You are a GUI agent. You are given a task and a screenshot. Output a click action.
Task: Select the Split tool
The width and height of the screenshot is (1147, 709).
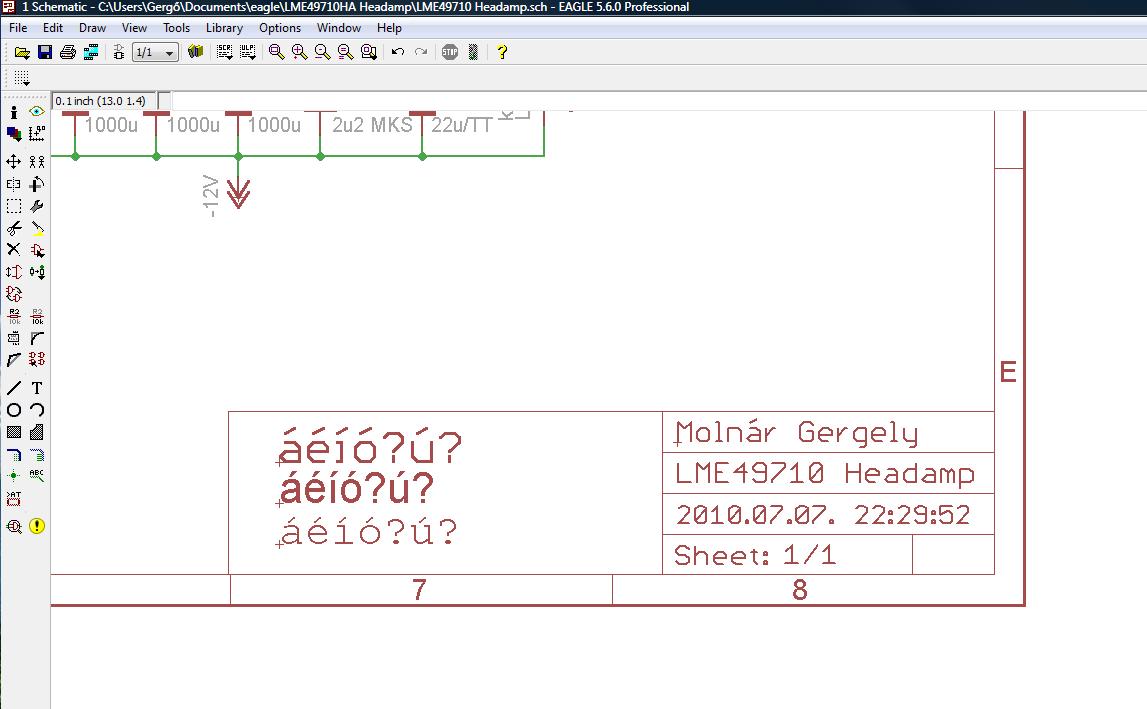point(13,359)
